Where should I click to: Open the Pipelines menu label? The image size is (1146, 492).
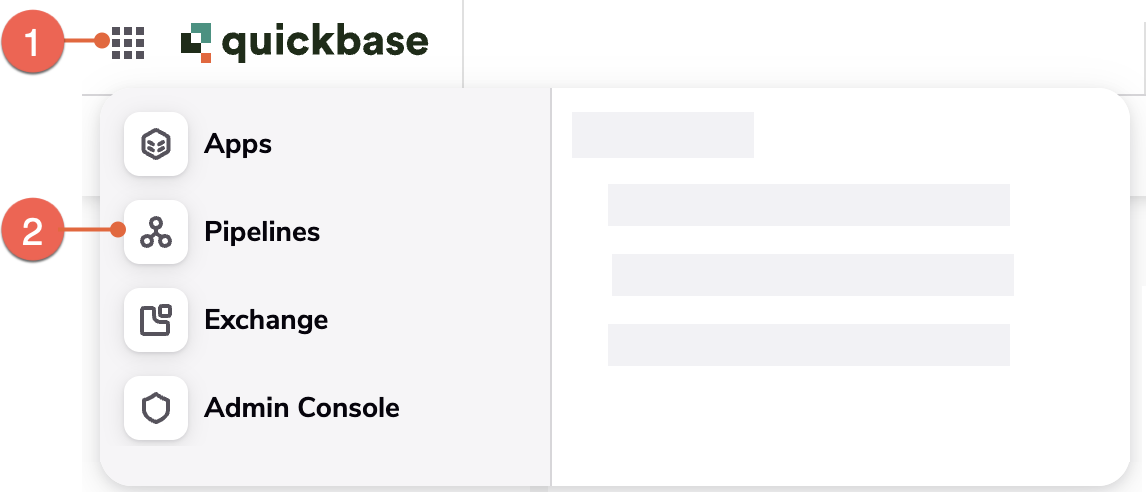coord(262,232)
